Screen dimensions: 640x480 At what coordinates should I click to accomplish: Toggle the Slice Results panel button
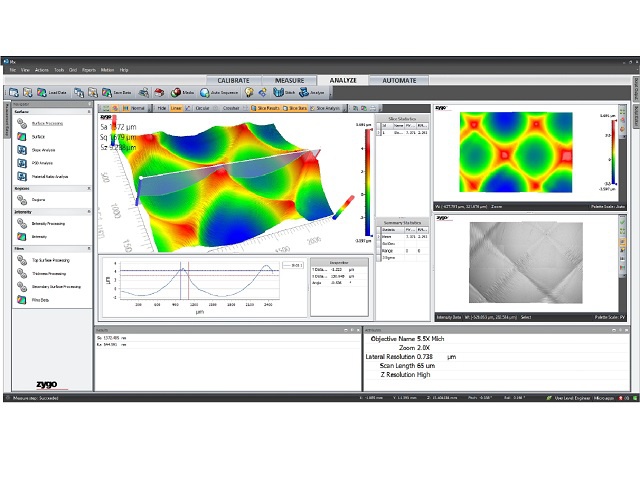pos(266,106)
